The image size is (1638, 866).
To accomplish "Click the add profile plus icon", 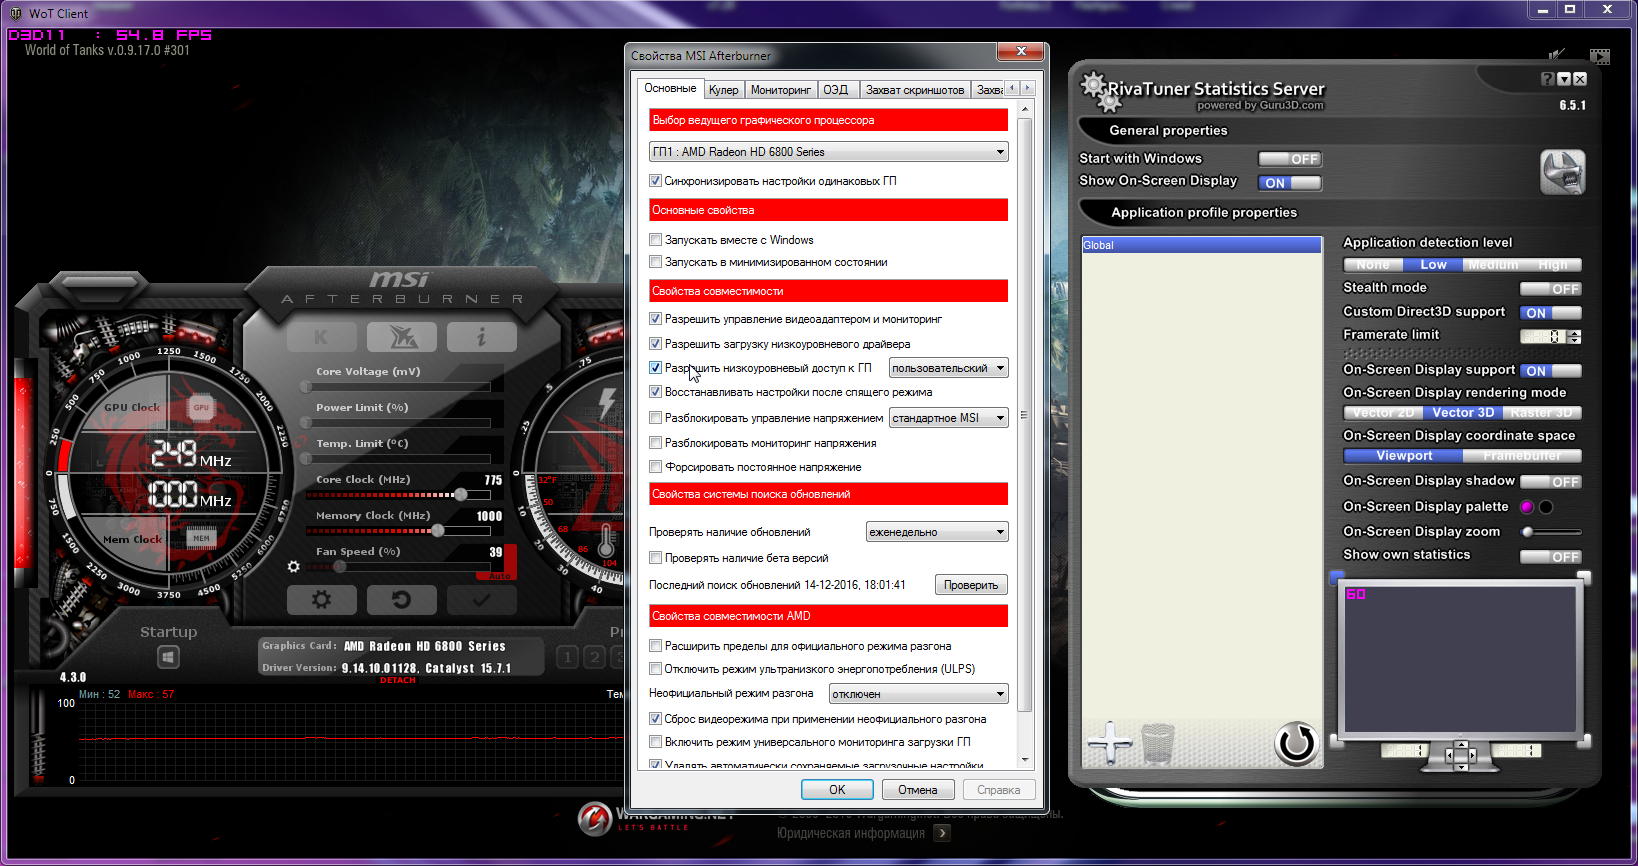I will coord(1109,743).
